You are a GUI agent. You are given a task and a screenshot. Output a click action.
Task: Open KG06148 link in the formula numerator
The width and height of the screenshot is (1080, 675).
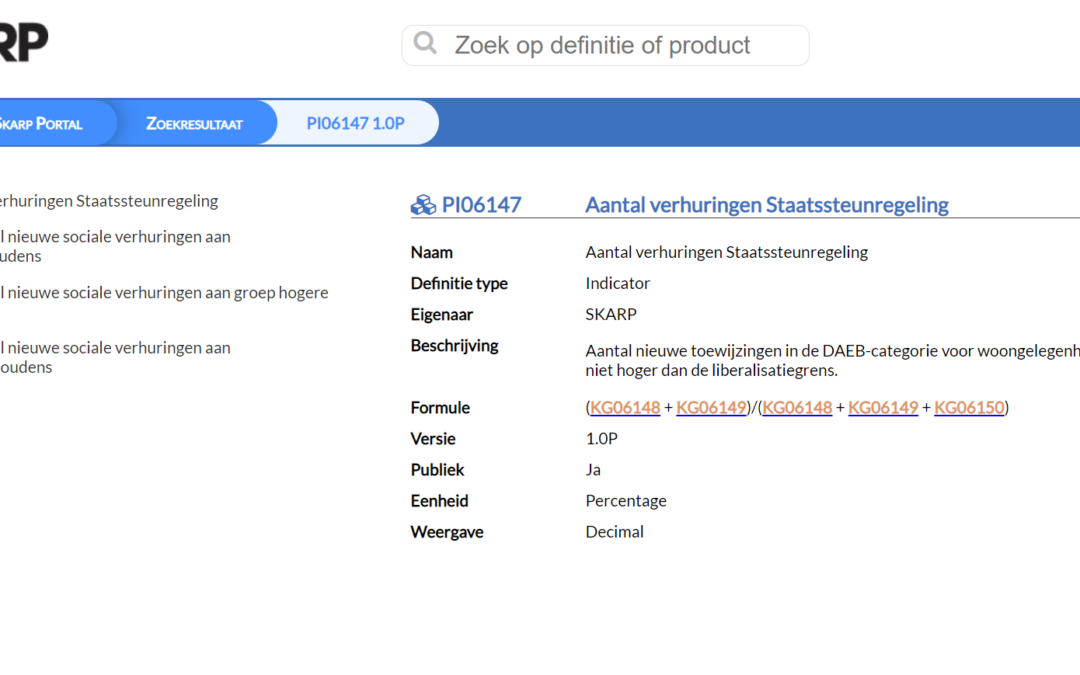(x=625, y=407)
